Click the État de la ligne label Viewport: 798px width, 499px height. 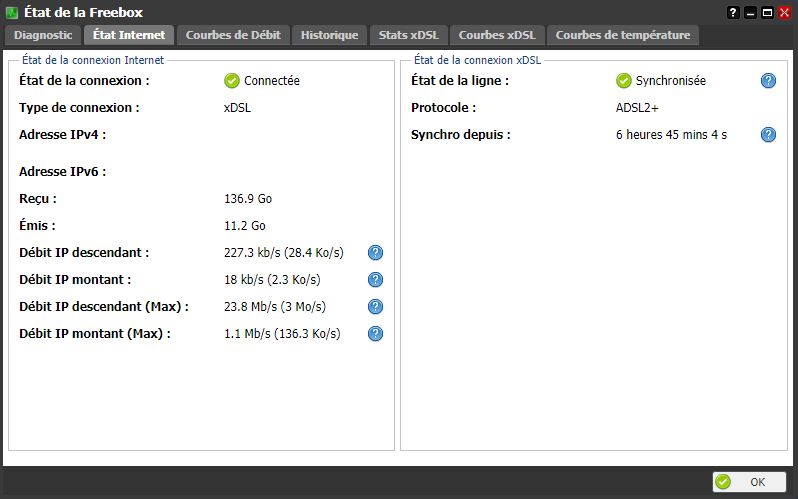coord(460,80)
